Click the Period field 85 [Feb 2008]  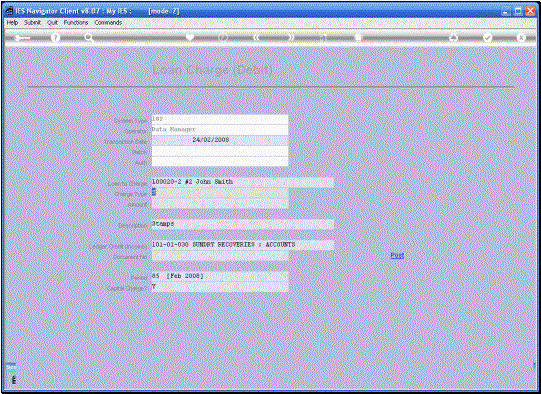pyautogui.click(x=220, y=276)
